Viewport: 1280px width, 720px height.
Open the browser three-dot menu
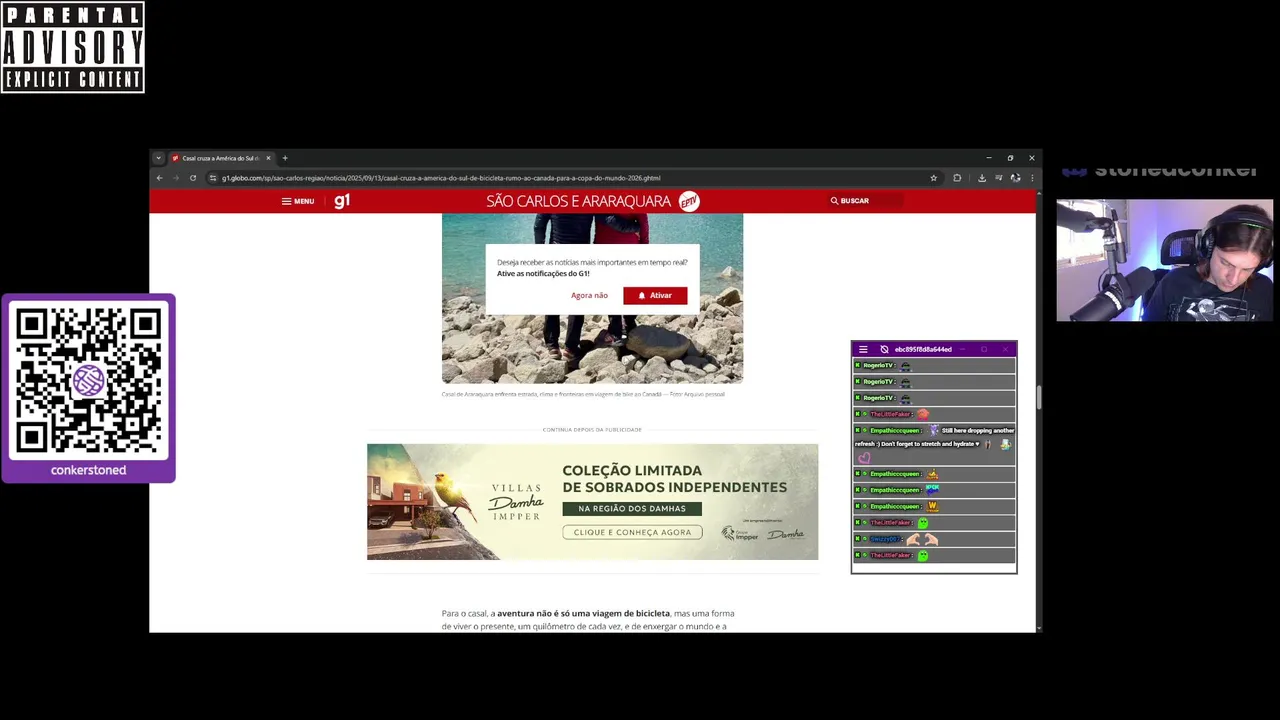[x=1032, y=178]
